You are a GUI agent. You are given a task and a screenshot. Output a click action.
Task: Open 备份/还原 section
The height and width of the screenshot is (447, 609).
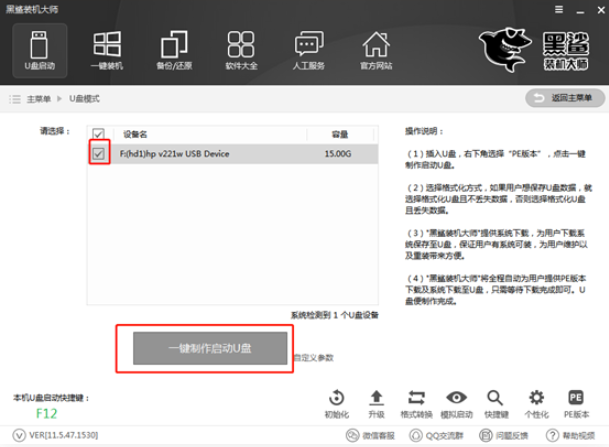[174, 50]
